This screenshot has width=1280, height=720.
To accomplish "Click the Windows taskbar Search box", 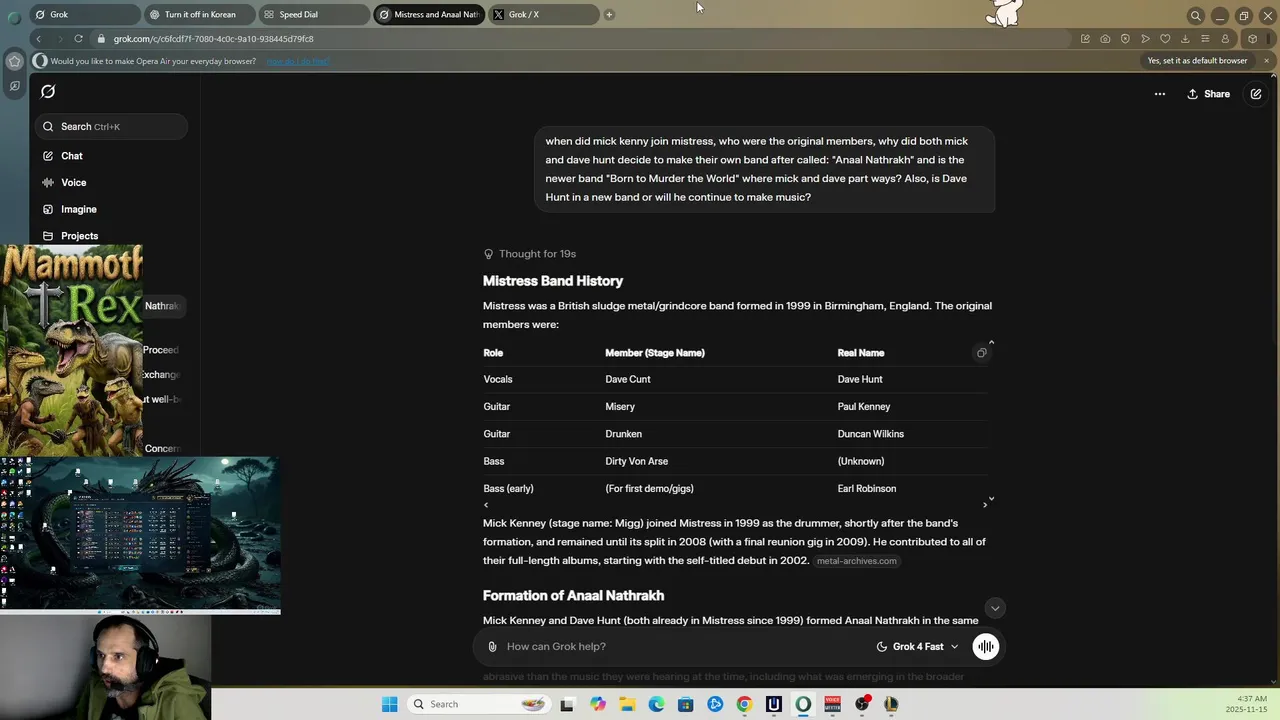I will [x=480, y=704].
